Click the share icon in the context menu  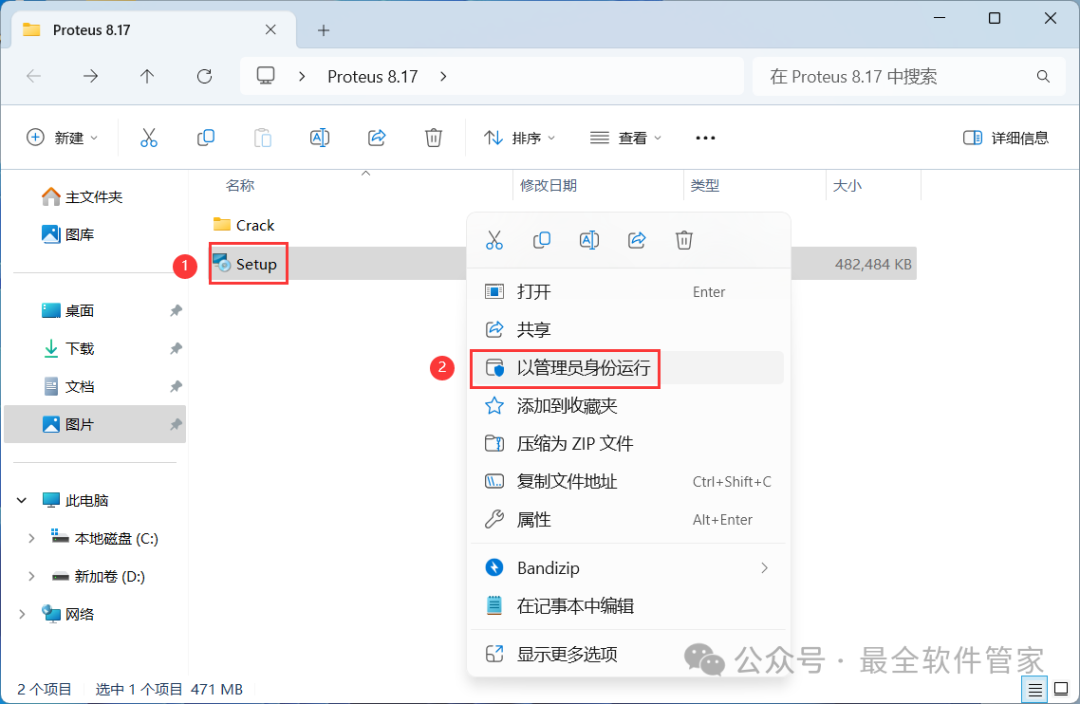[x=637, y=240]
